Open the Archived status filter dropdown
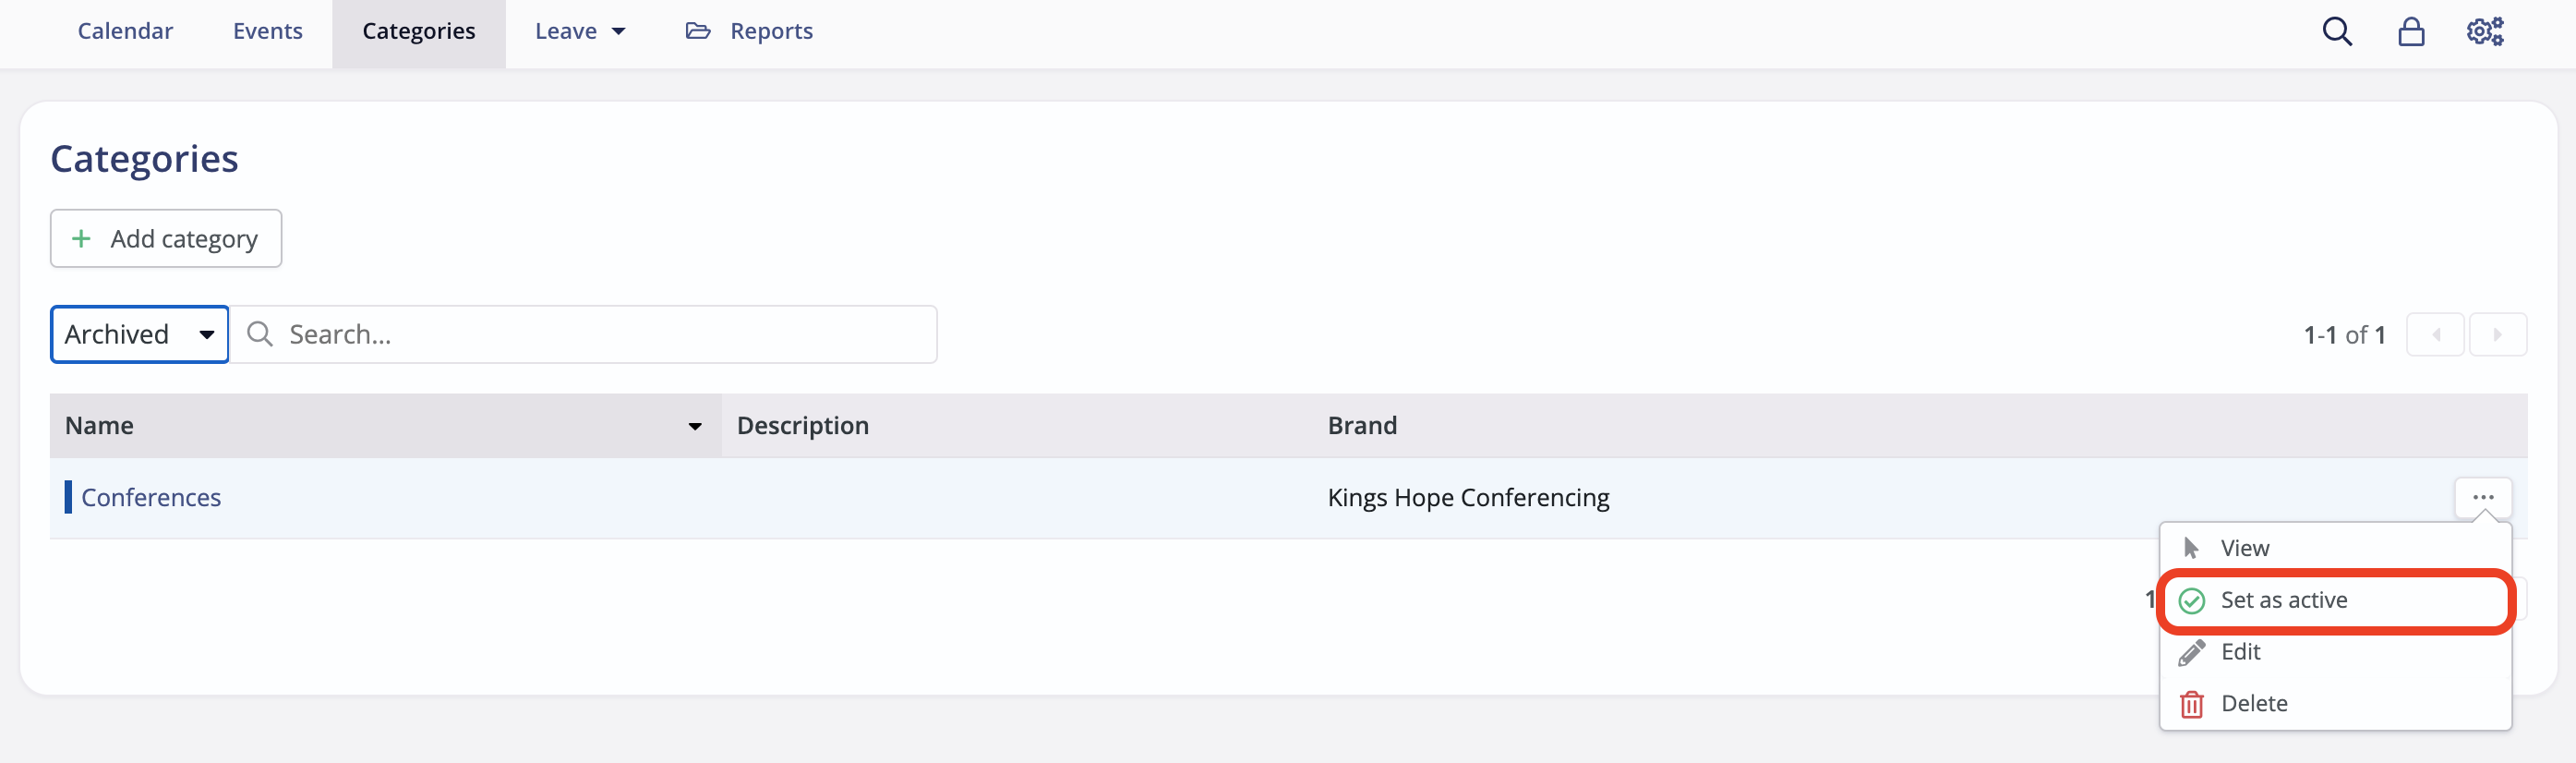 coord(140,334)
